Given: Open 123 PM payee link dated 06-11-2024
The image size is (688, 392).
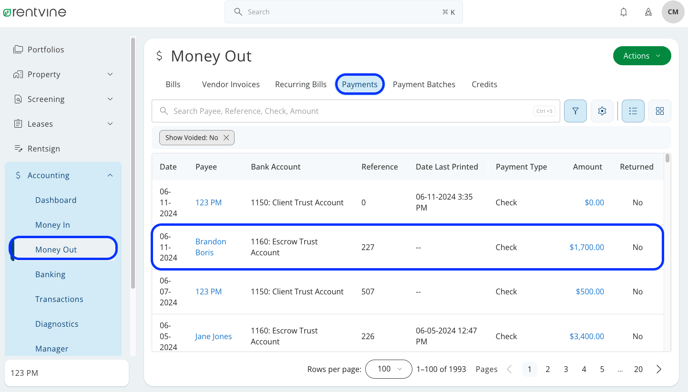Looking at the screenshot, I should [x=208, y=202].
